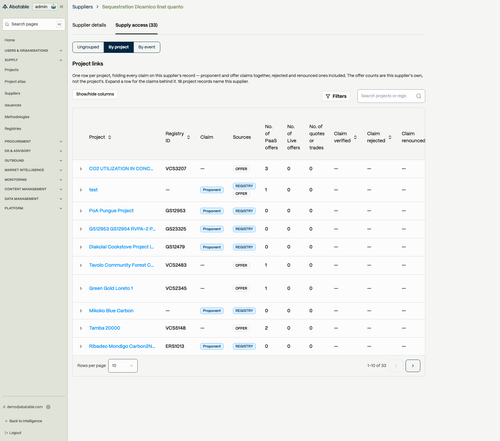
Task: Go to the next page arrow
Action: [x=413, y=366]
